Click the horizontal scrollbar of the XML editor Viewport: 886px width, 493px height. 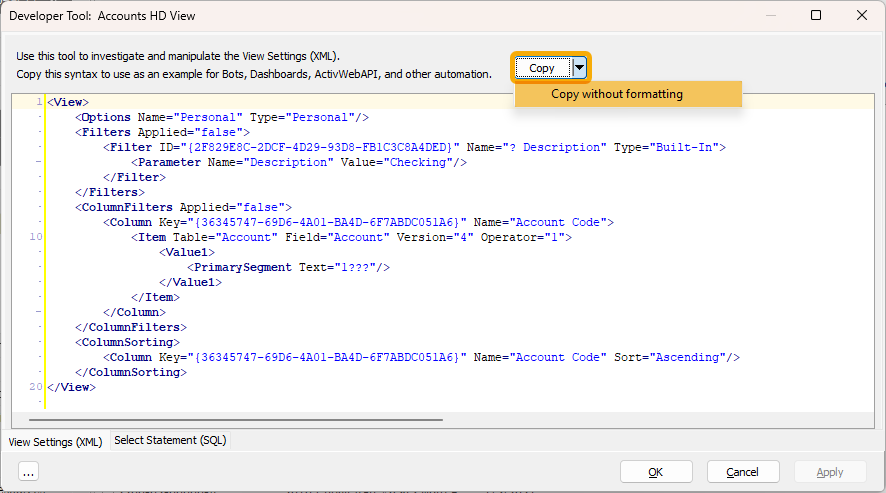pos(236,420)
